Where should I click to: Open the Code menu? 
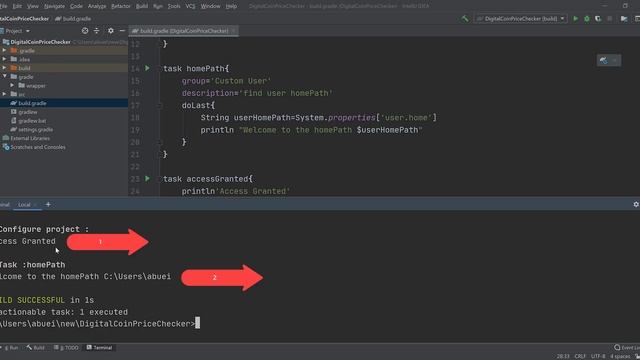[x=76, y=6]
